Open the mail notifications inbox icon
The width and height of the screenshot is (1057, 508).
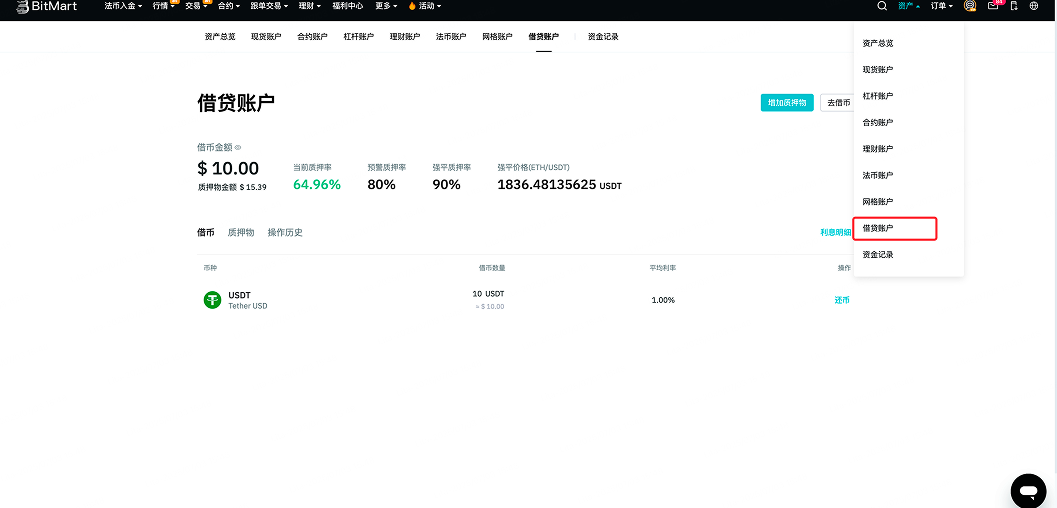click(x=992, y=6)
